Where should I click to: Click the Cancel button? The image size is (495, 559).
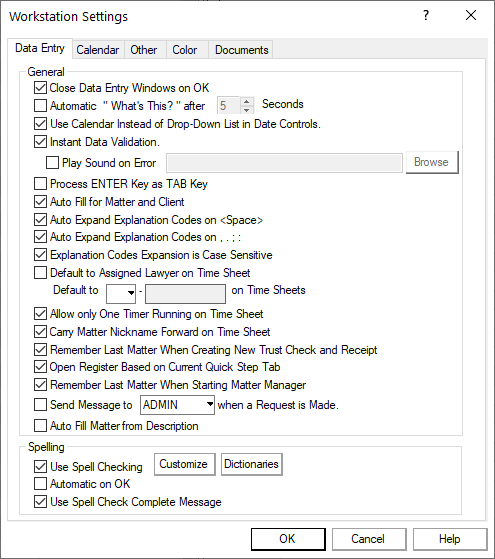[x=369, y=539]
